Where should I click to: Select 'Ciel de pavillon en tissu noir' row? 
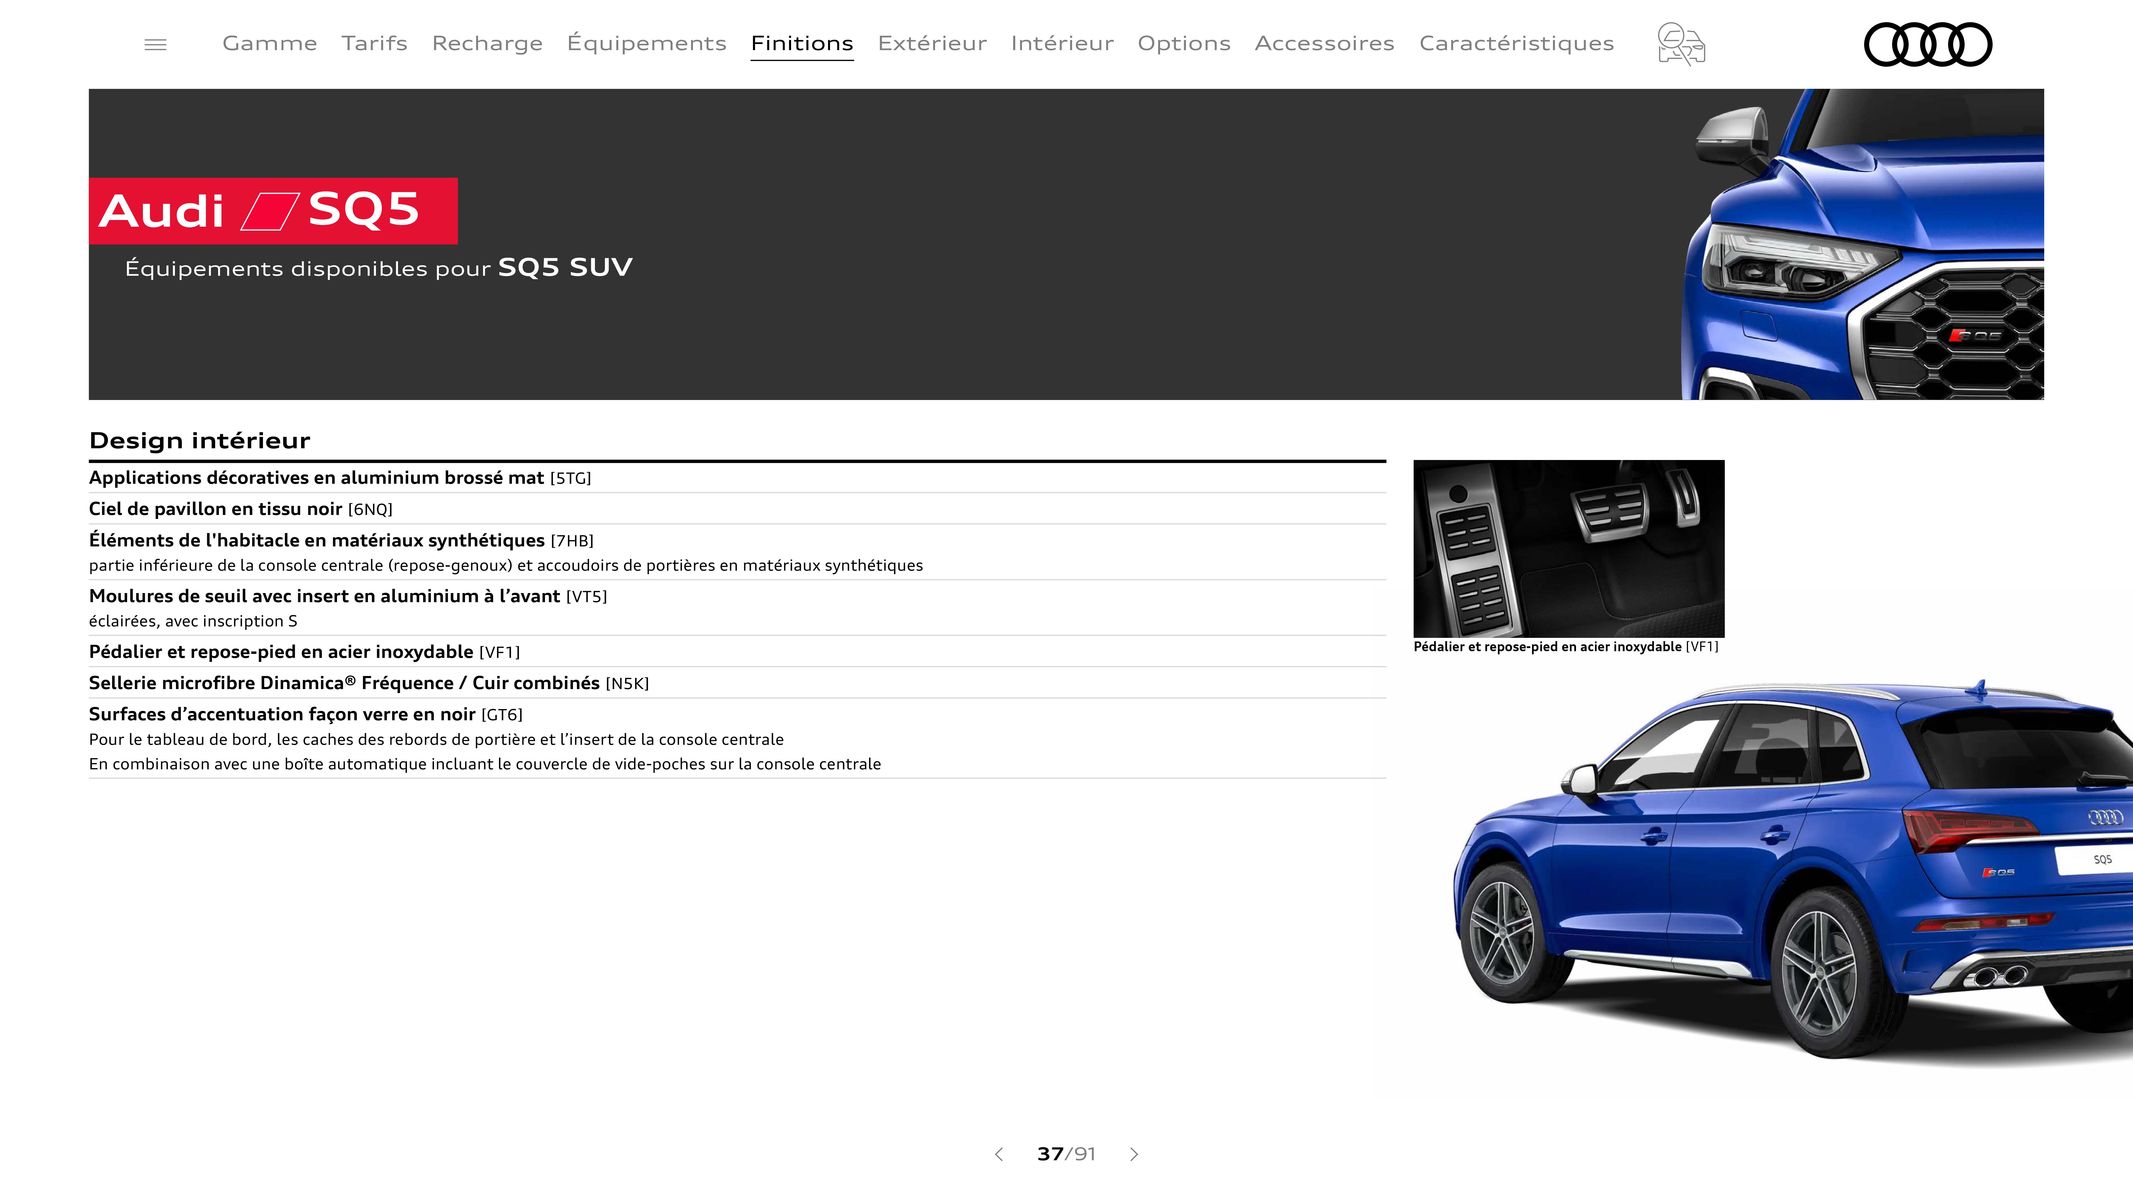737,509
